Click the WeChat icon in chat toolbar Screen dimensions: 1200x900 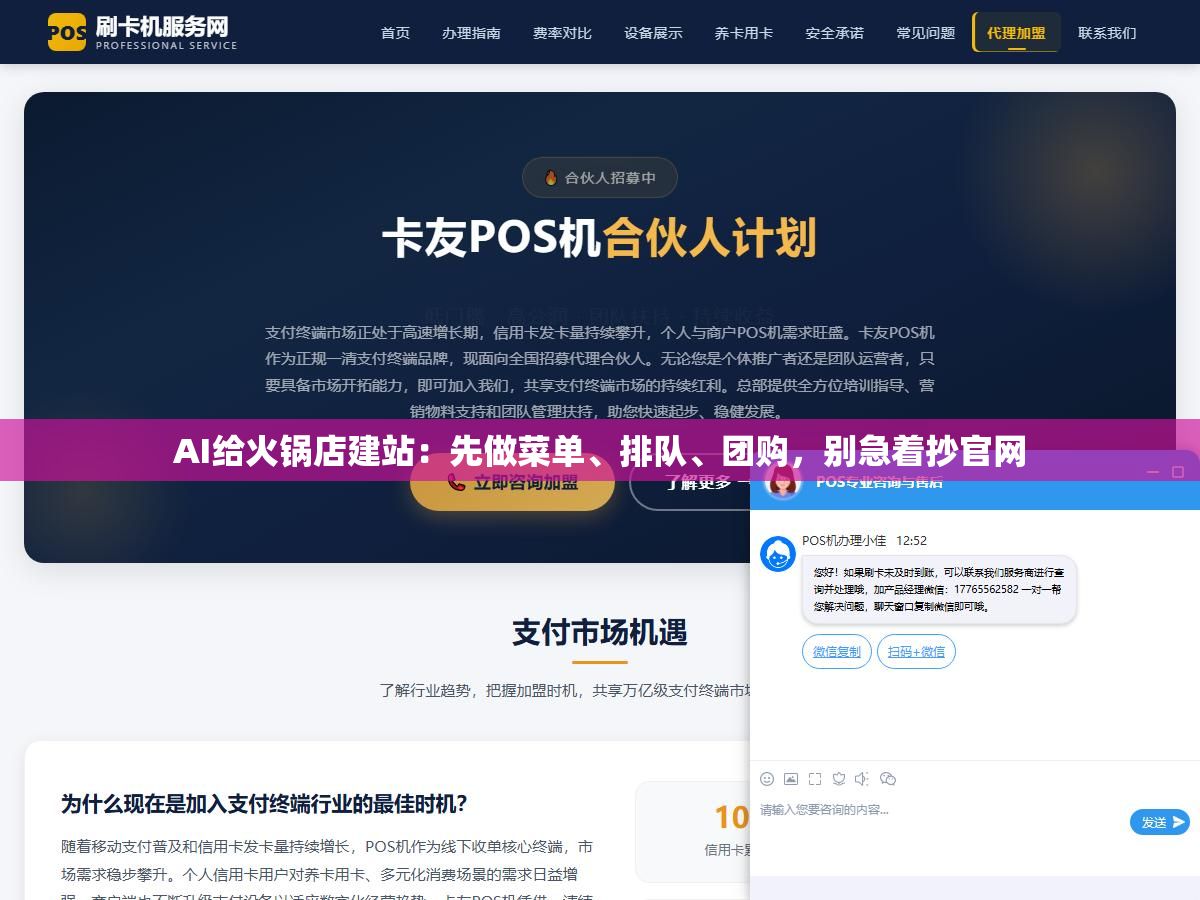887,779
